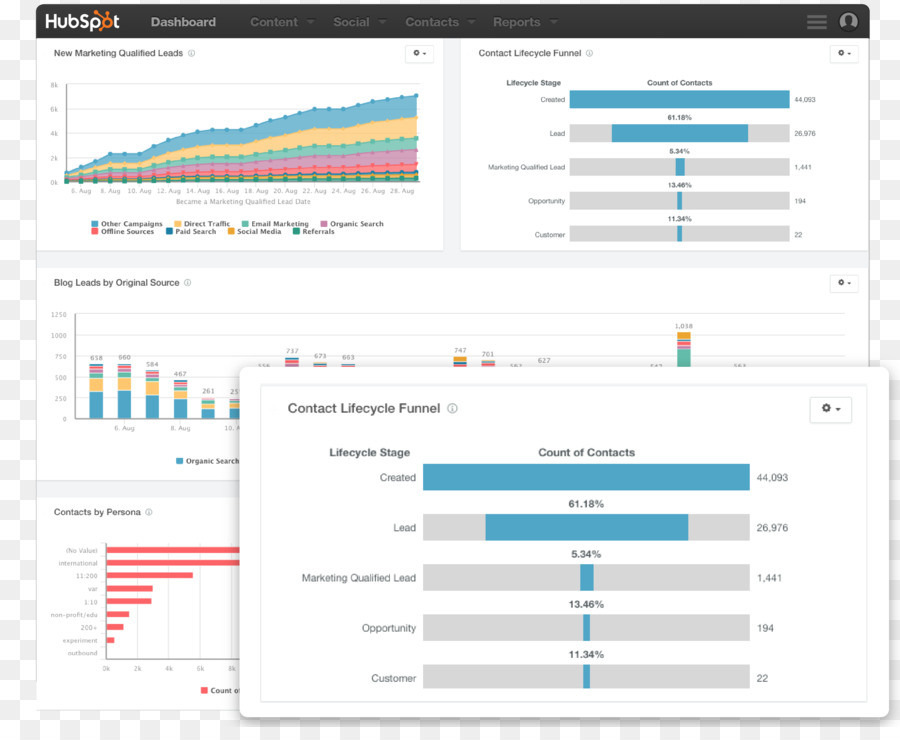Viewport: 900px width, 740px height.
Task: Open the Content menu
Action: [274, 22]
